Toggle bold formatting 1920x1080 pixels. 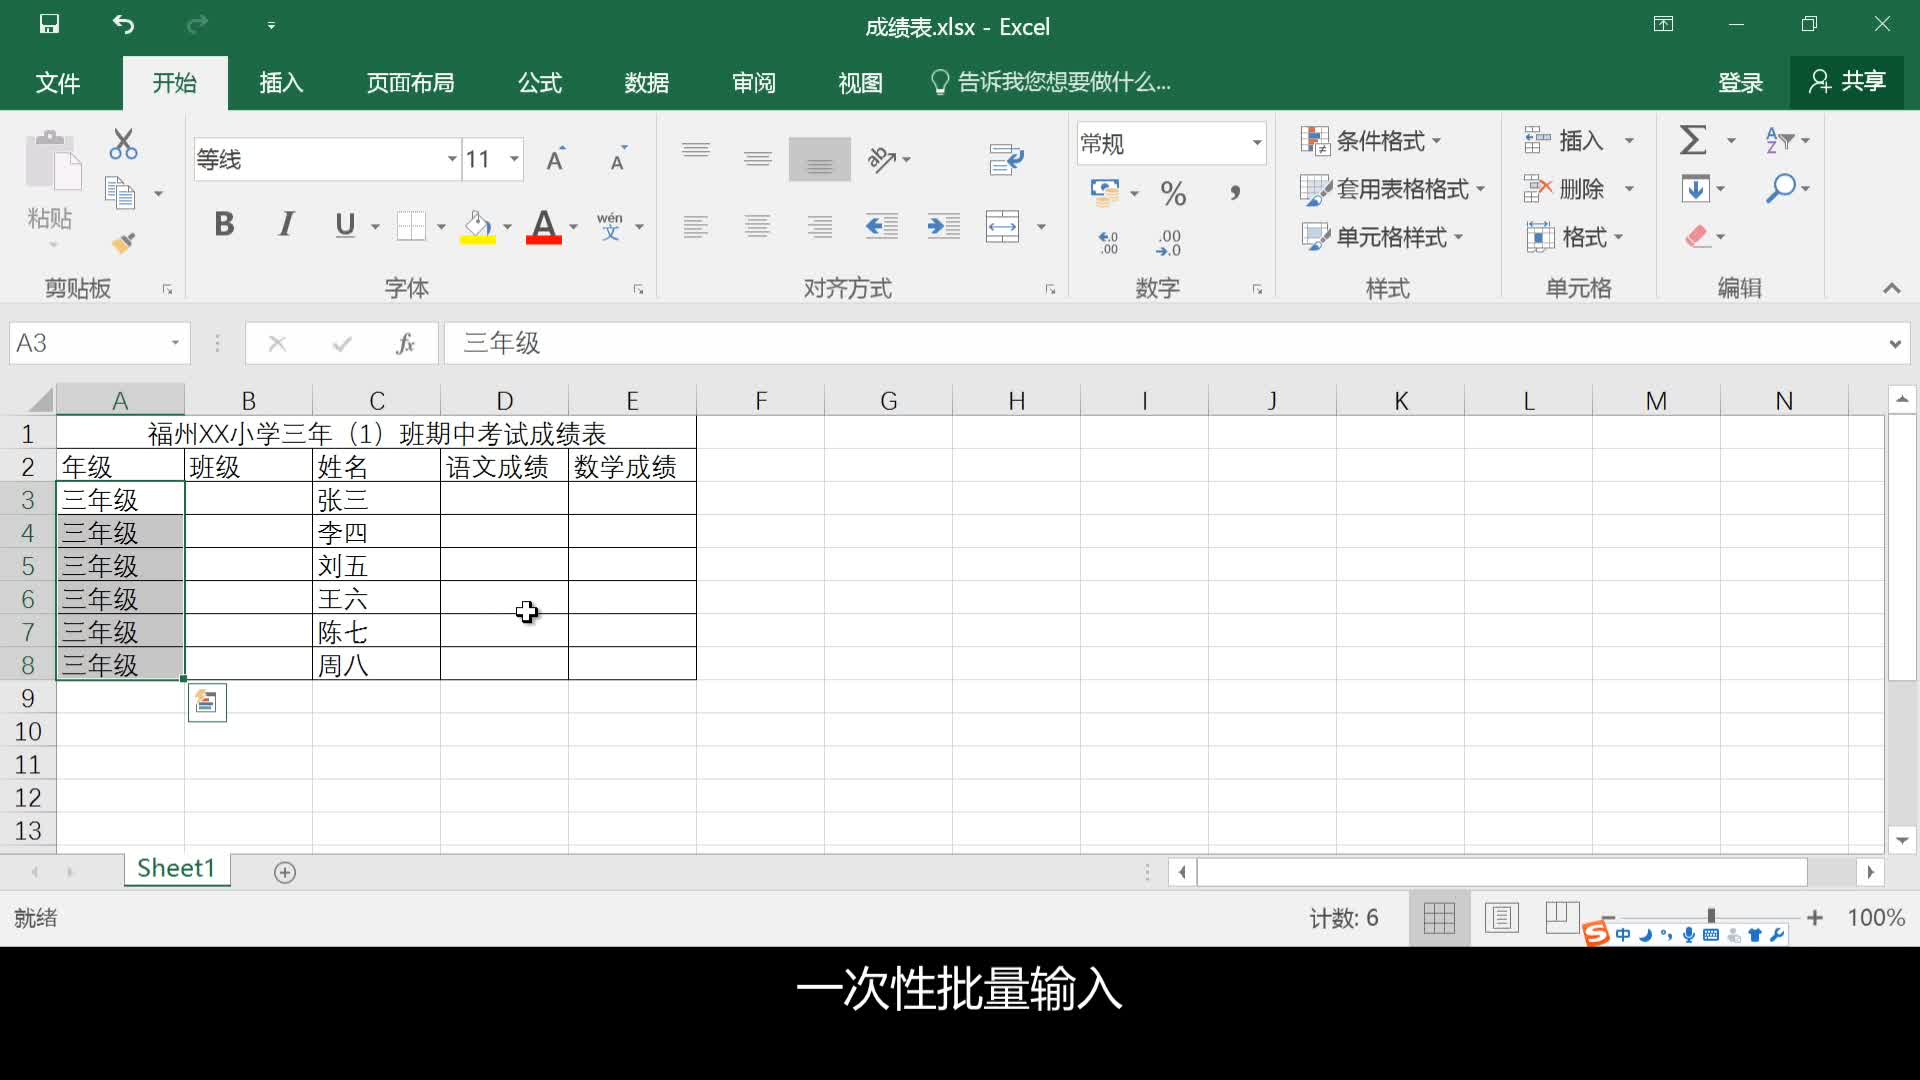click(x=223, y=225)
